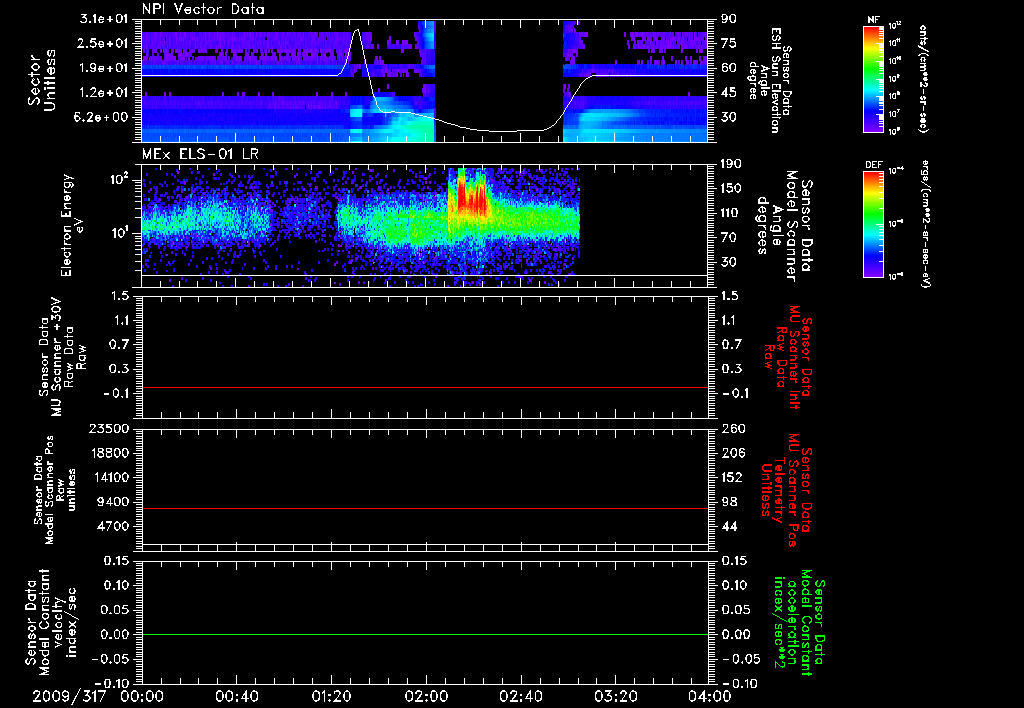Click the 6.2e+00 sector tick label

[x=103, y=117]
